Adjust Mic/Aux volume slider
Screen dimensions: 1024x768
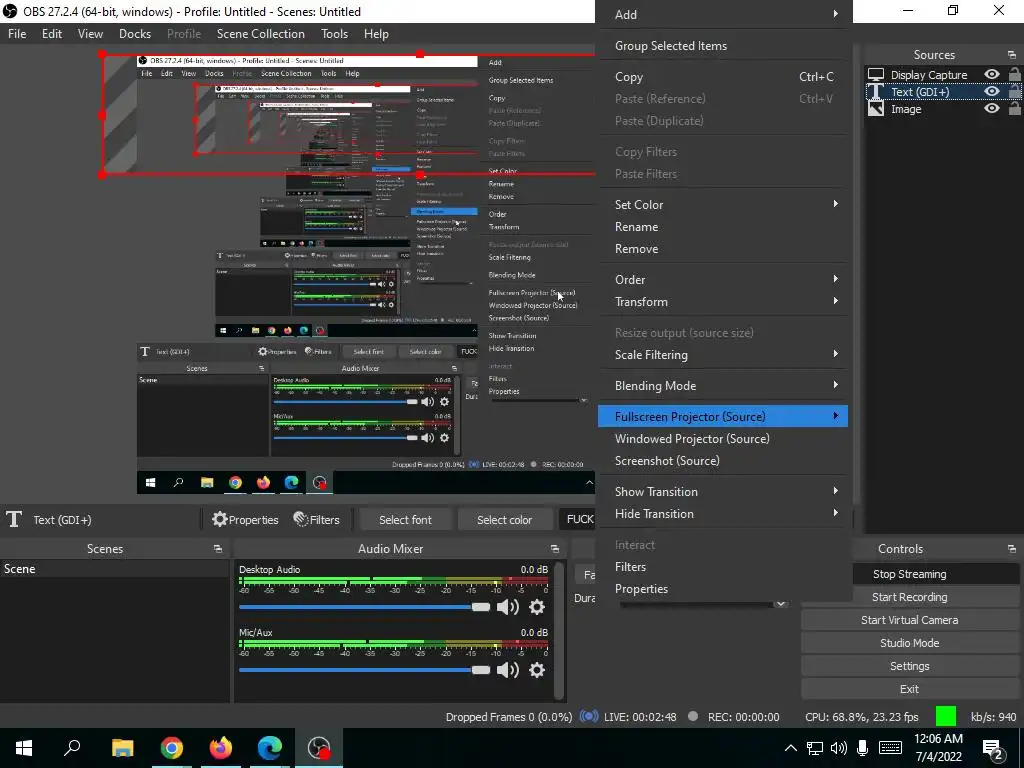pyautogui.click(x=364, y=669)
